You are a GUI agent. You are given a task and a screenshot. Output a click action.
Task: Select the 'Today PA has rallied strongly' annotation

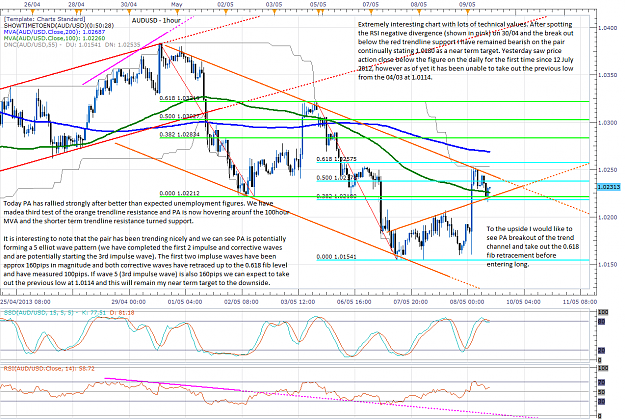(x=146, y=212)
